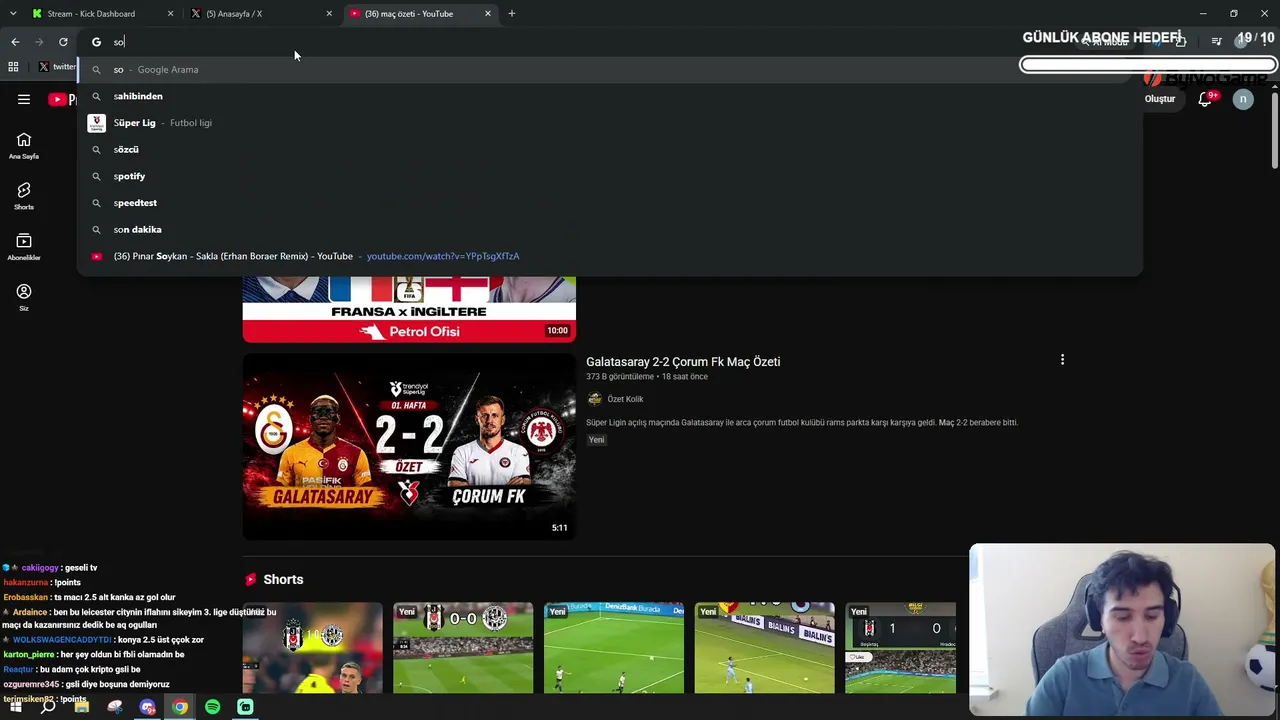Close the maç özeti YouTube tab
Image resolution: width=1280 pixels, height=720 pixels.
488,14
